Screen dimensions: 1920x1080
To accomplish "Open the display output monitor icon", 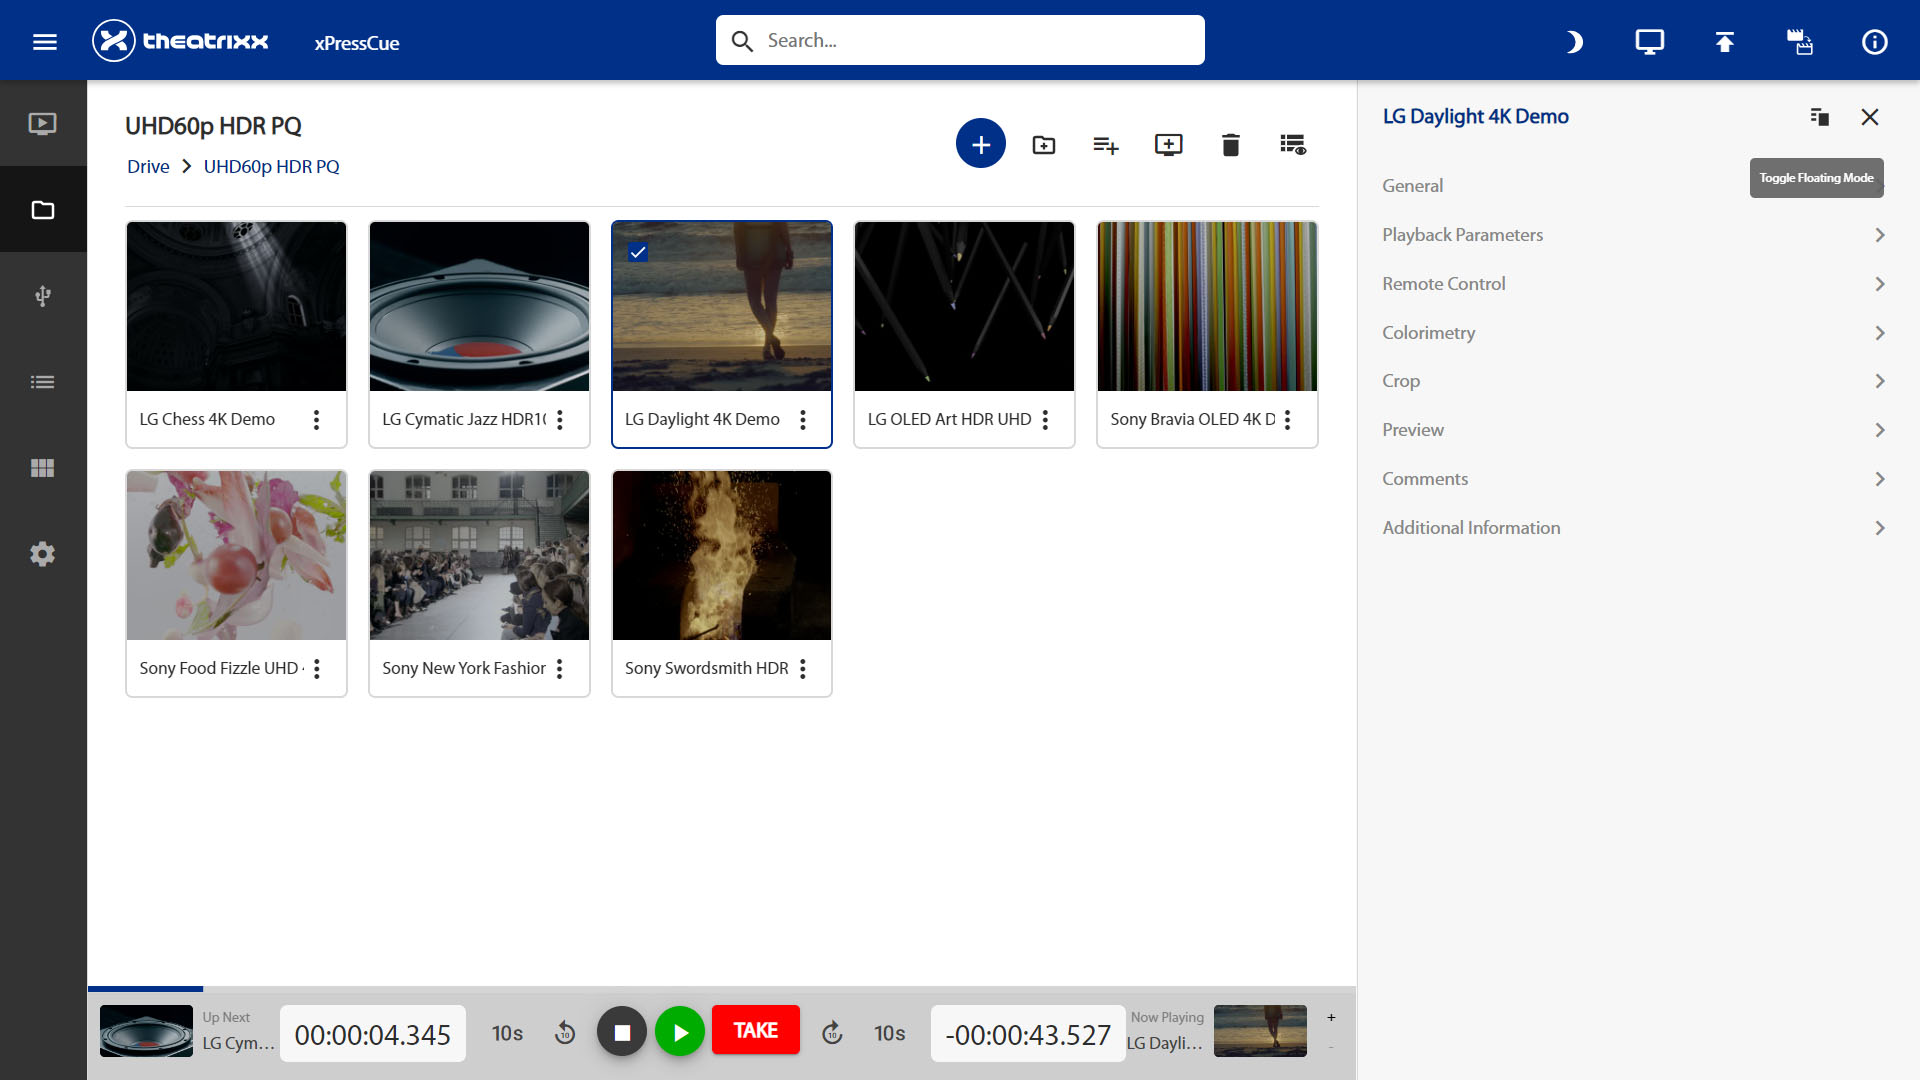I will coord(1649,41).
